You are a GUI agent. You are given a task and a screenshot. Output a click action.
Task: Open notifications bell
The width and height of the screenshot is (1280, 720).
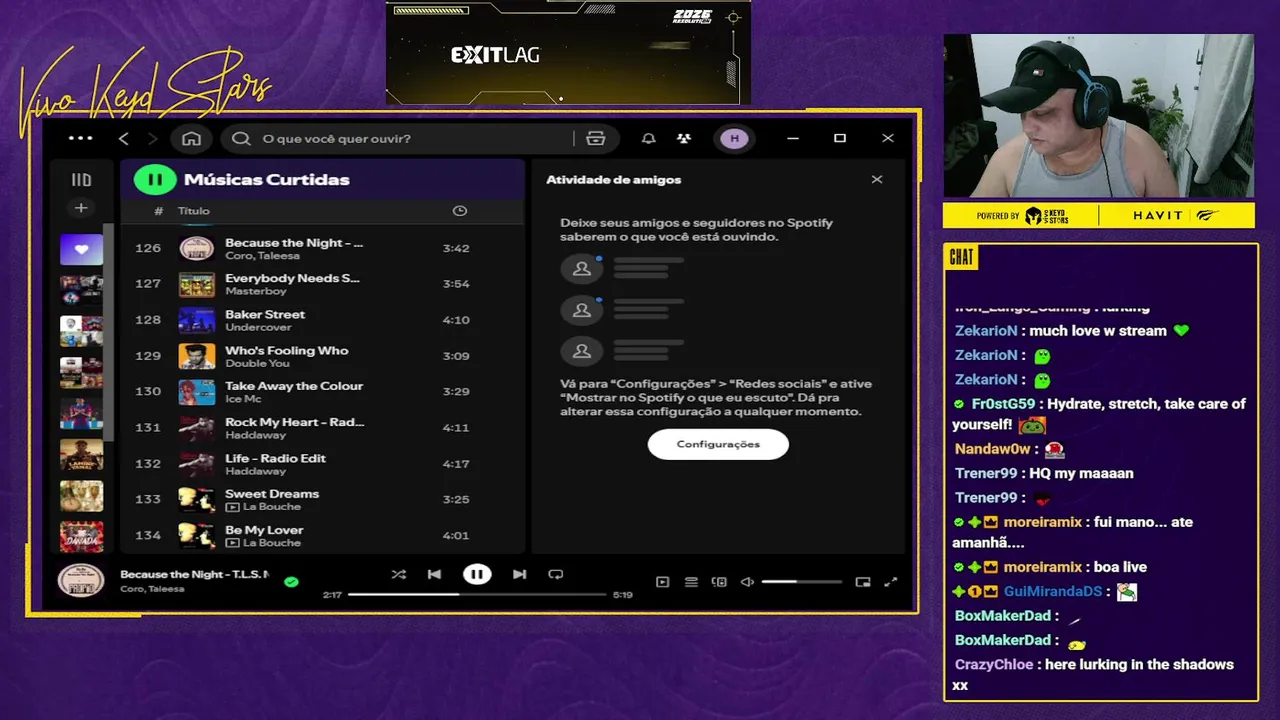point(649,138)
